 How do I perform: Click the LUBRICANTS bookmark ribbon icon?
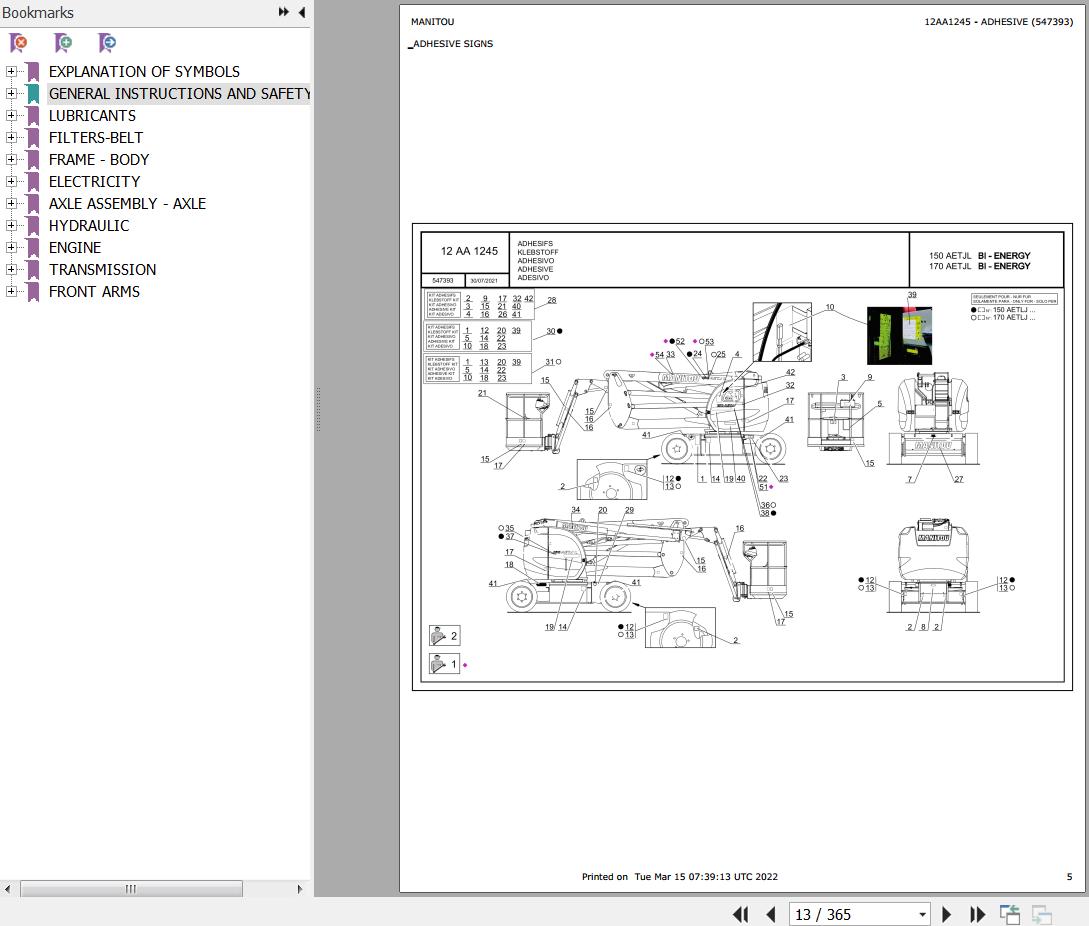[33, 115]
